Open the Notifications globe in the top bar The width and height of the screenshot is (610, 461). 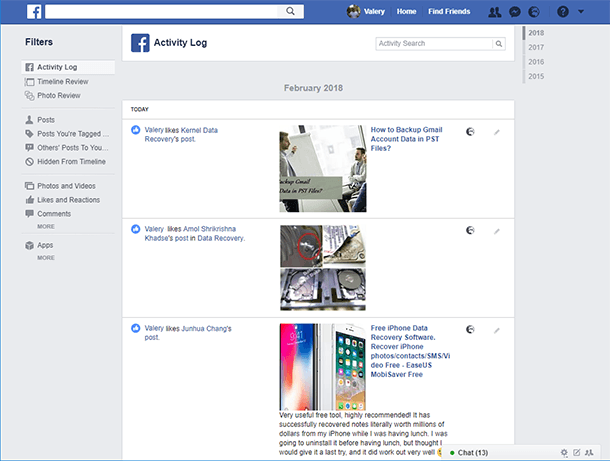click(534, 12)
